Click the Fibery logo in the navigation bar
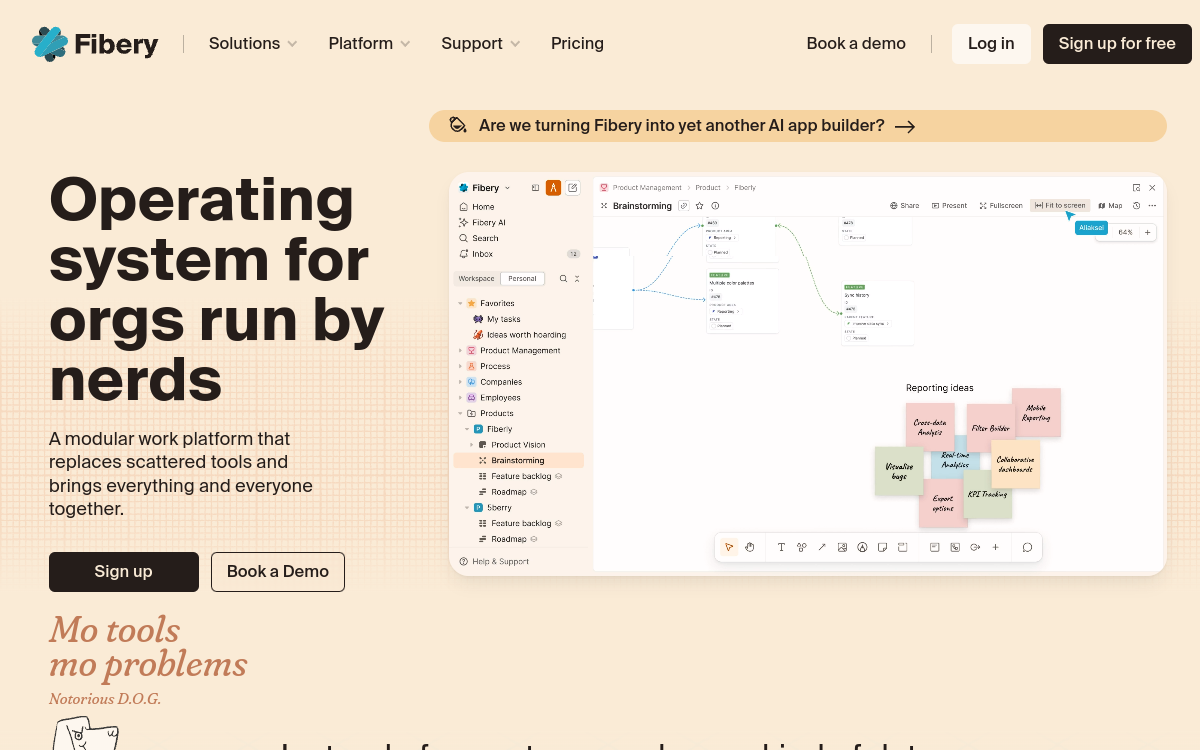This screenshot has height=750, width=1200. coord(95,44)
